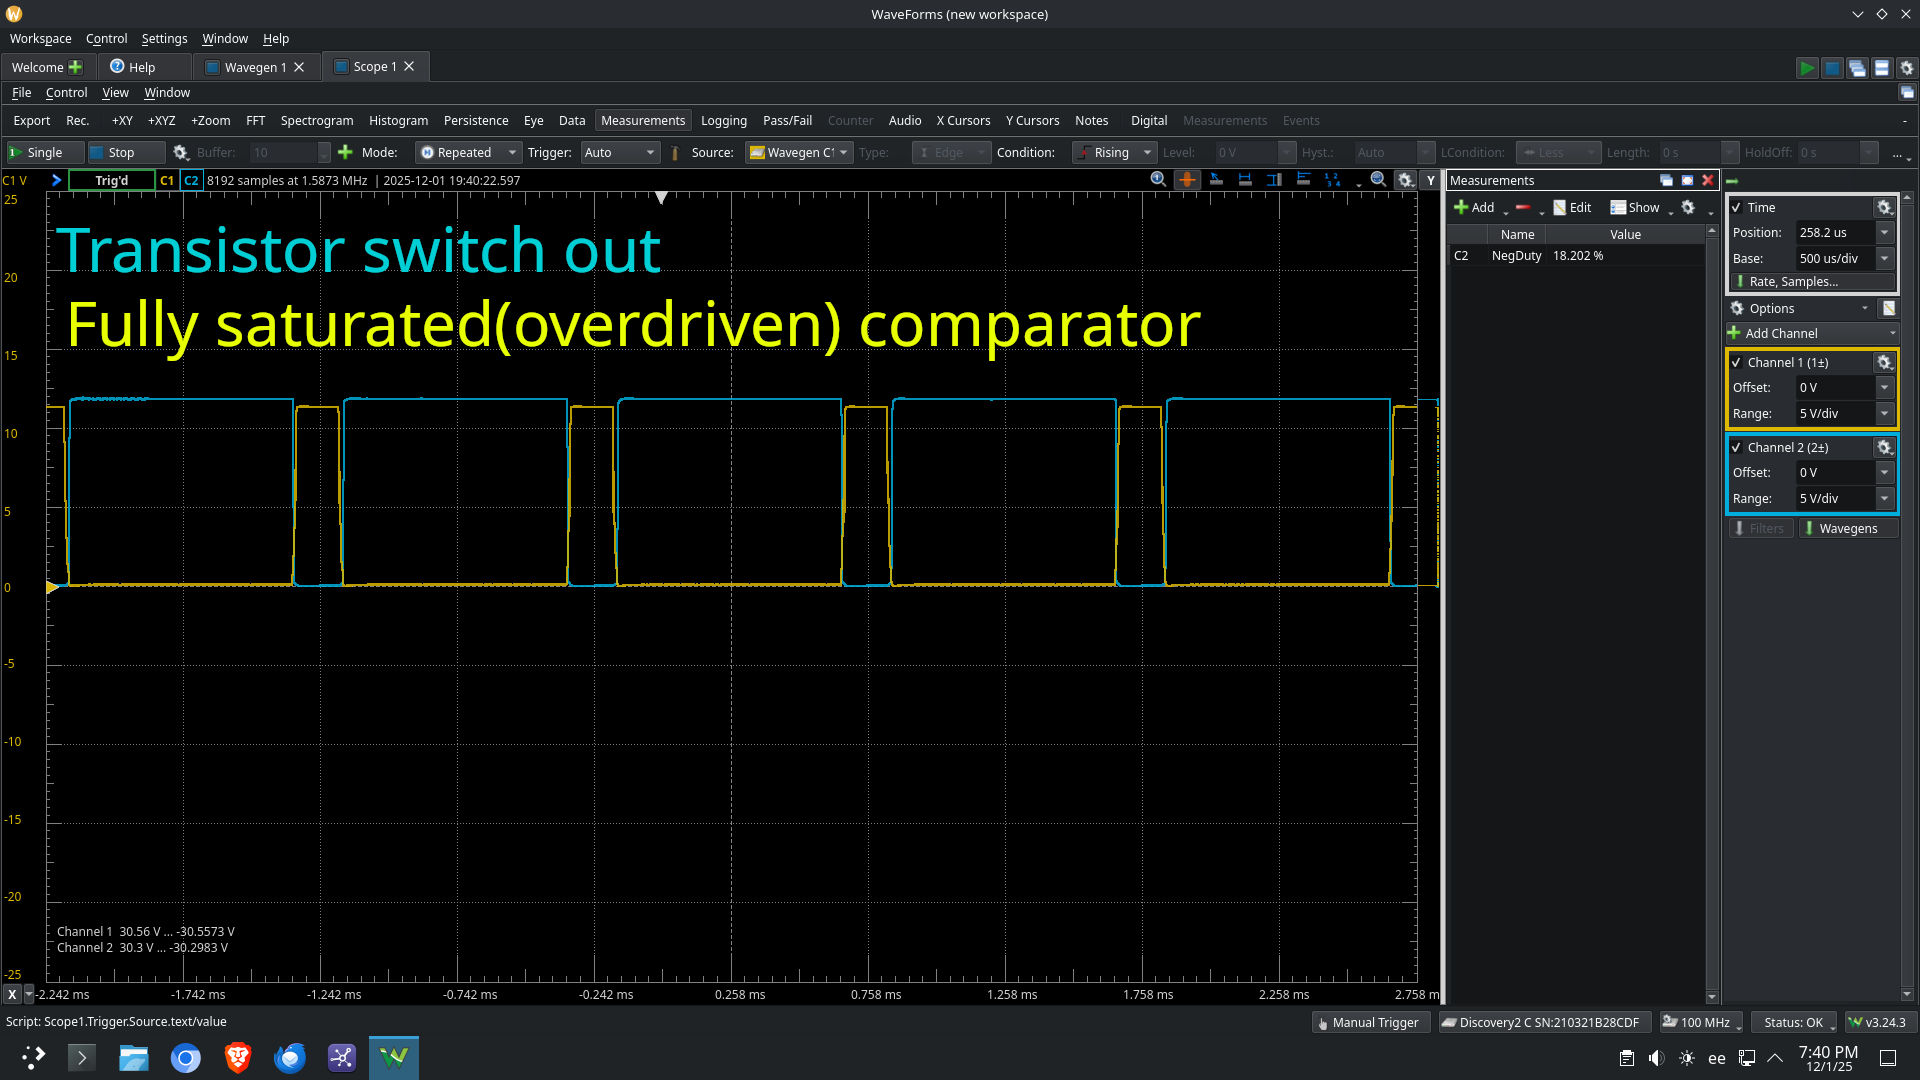Click the Add measurement plus icon
Viewport: 1920px width, 1080px height.
coord(1461,207)
